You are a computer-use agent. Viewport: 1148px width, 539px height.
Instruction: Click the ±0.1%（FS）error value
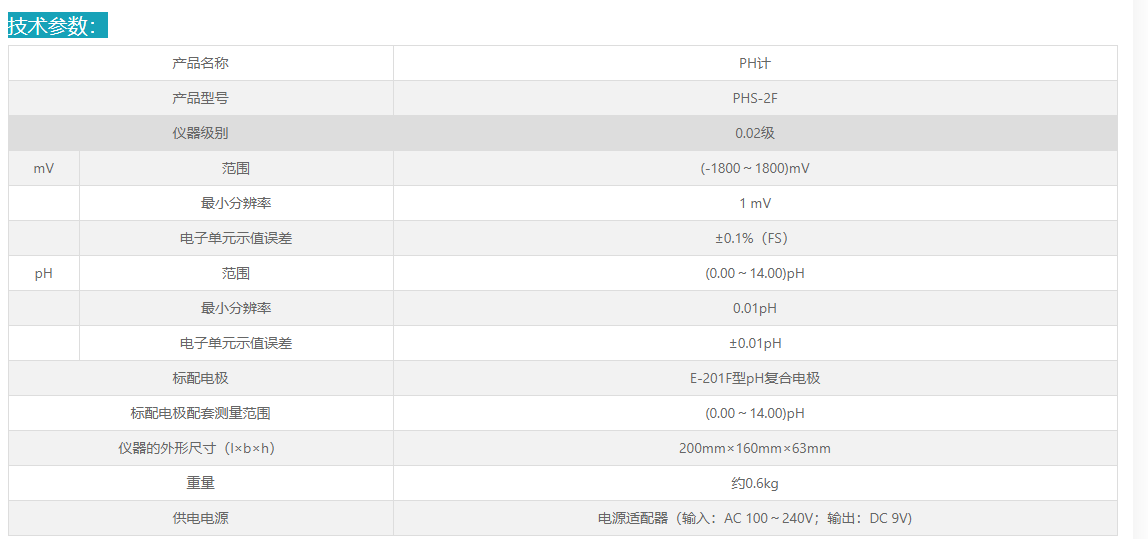pyautogui.click(x=754, y=238)
